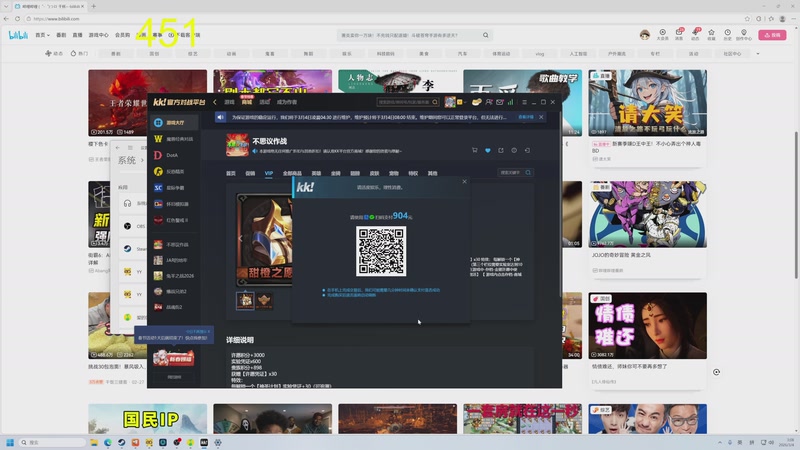Select the vlog category on Bilibili
800x450 pixels.
tap(540, 54)
